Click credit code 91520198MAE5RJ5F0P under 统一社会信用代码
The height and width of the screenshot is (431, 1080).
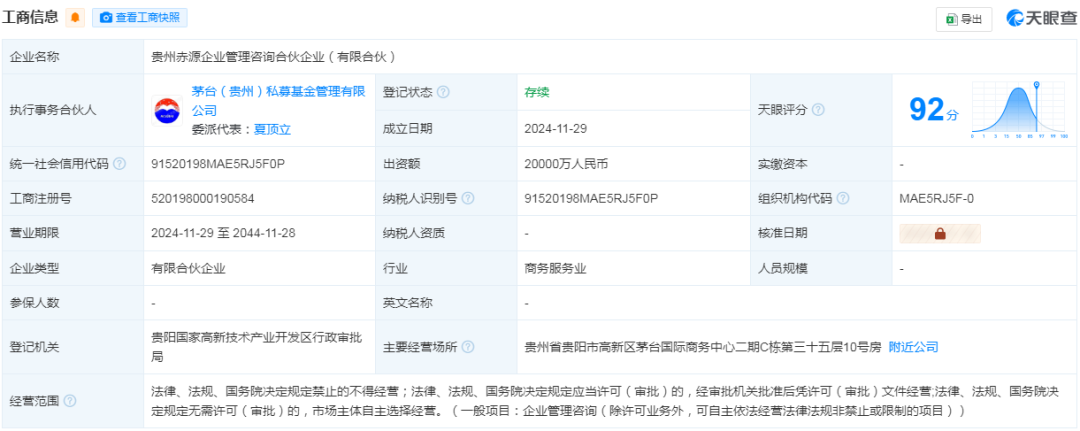(x=218, y=164)
